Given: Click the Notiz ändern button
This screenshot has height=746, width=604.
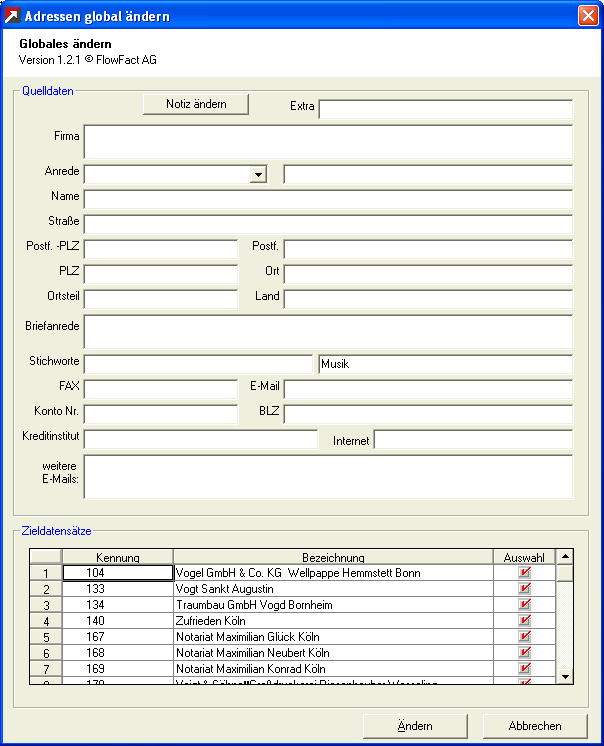Looking at the screenshot, I should coord(196,104).
